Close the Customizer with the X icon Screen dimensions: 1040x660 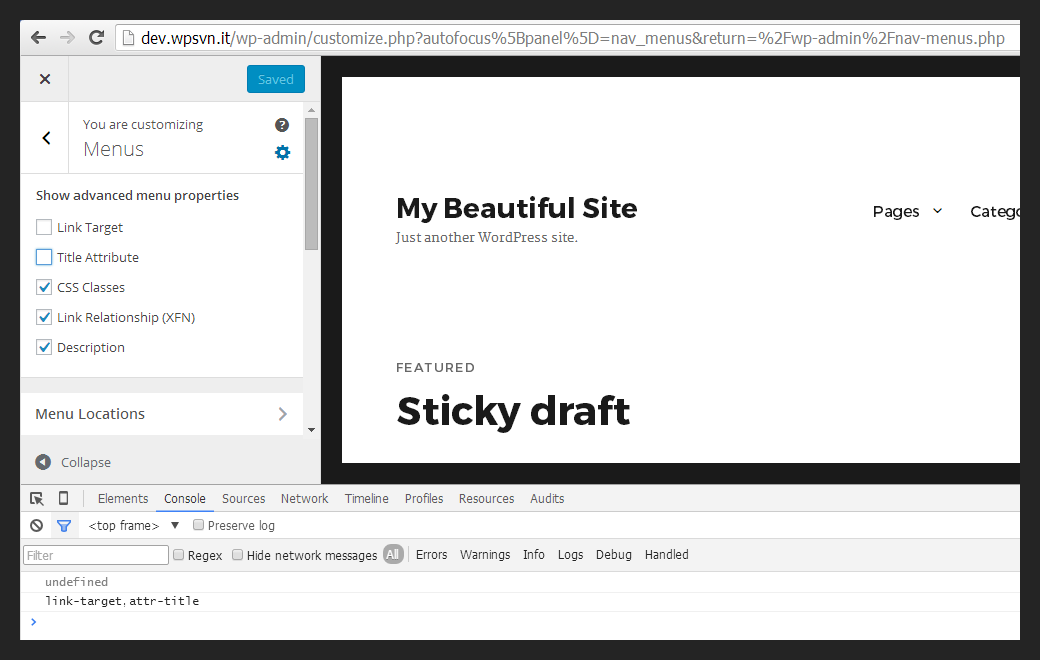tap(45, 79)
